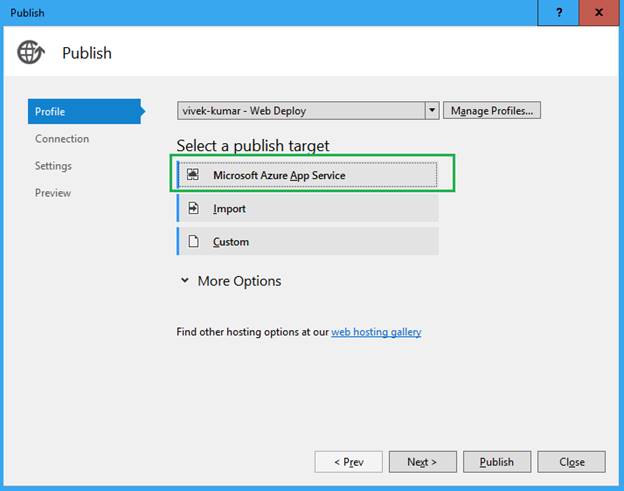The image size is (624, 491).
Task: Click the Microsoft Azure App Service label
Action: (x=279, y=175)
